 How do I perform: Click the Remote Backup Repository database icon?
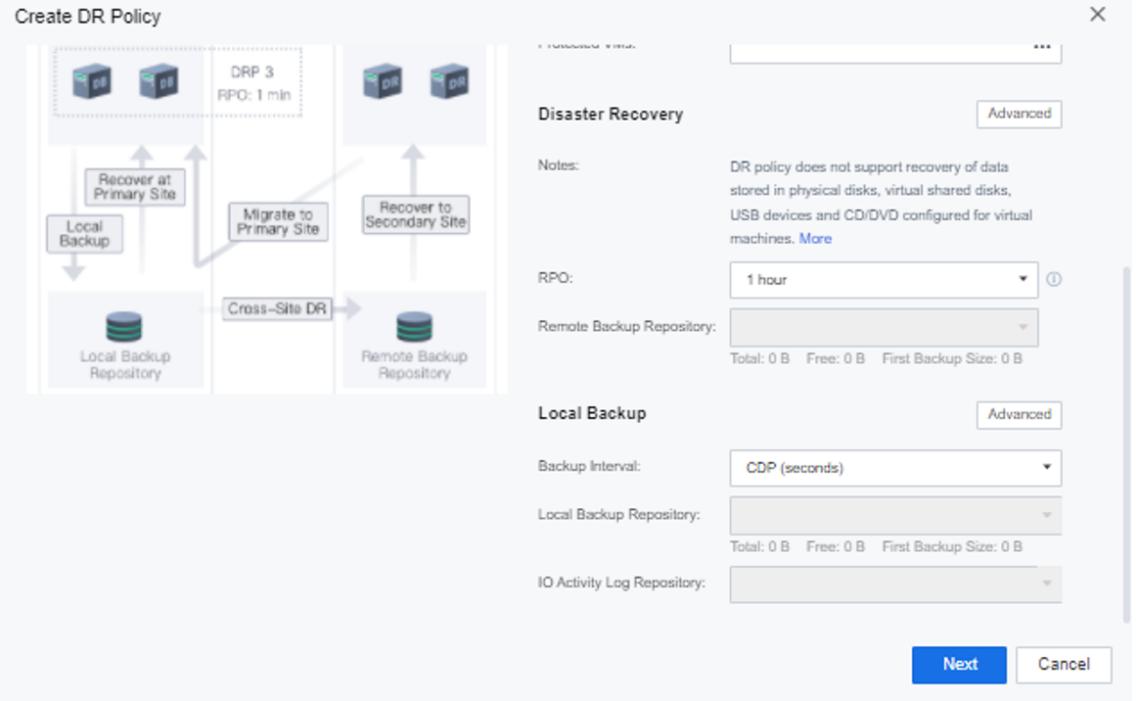[414, 326]
